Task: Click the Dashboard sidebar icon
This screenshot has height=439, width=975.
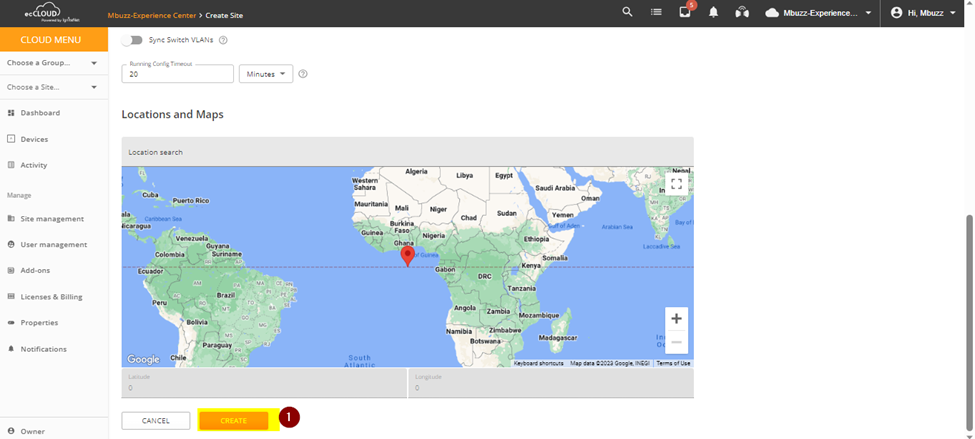Action: point(11,113)
